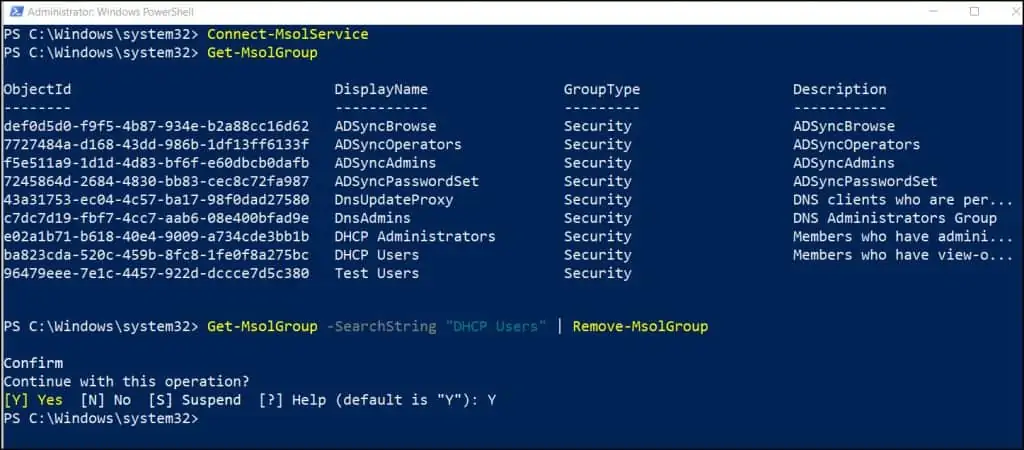This screenshot has width=1024, height=450.
Task: Click DHCP Users in the DisplayName column
Action: point(376,255)
